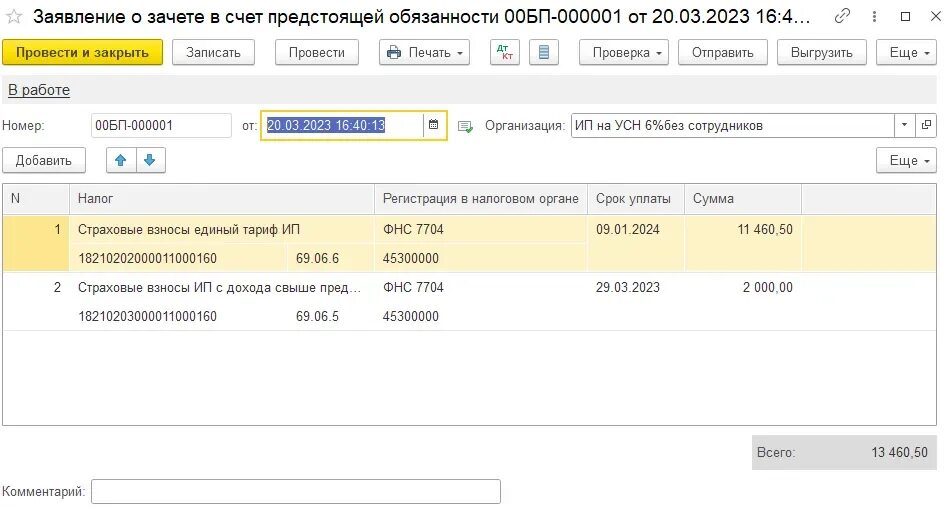This screenshot has width=948, height=509.
Task: Show Дт/Кт accounting entries
Action: point(505,53)
